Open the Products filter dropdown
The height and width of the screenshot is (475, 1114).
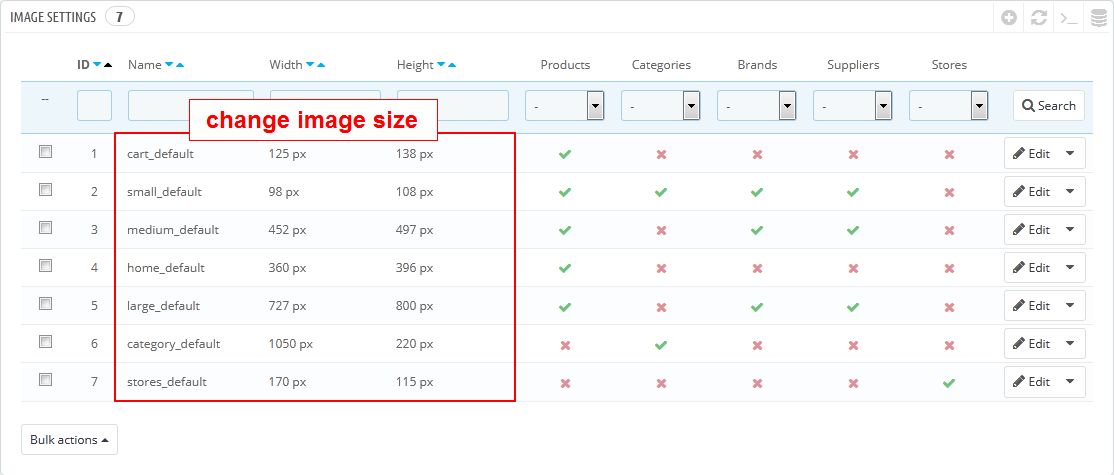coord(564,105)
